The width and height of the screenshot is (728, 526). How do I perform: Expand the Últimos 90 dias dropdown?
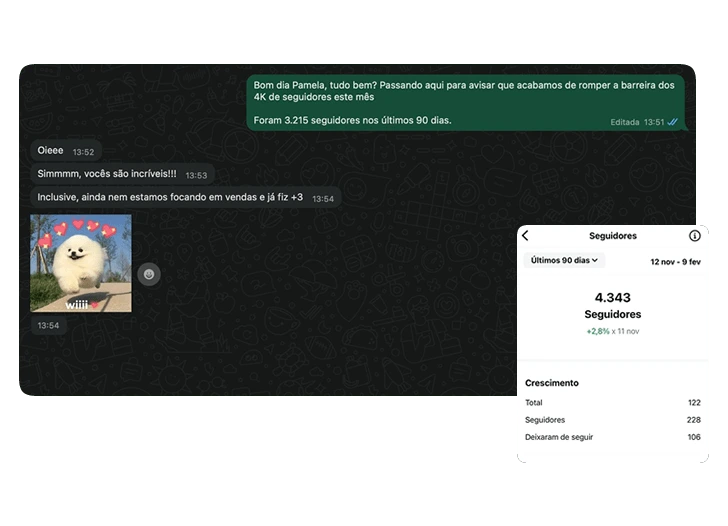pyautogui.click(x=564, y=260)
